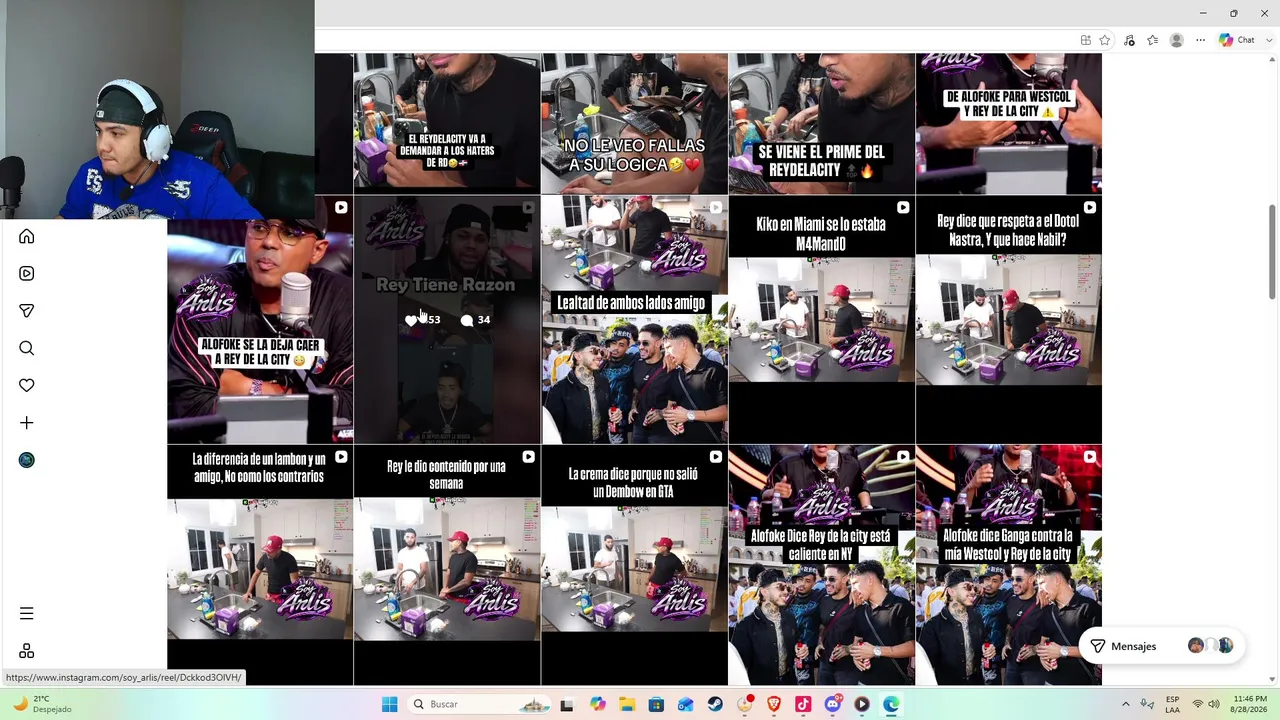Open Instagram direct messages sidebar icon
Screen dimensions: 1280x720
coord(27,311)
